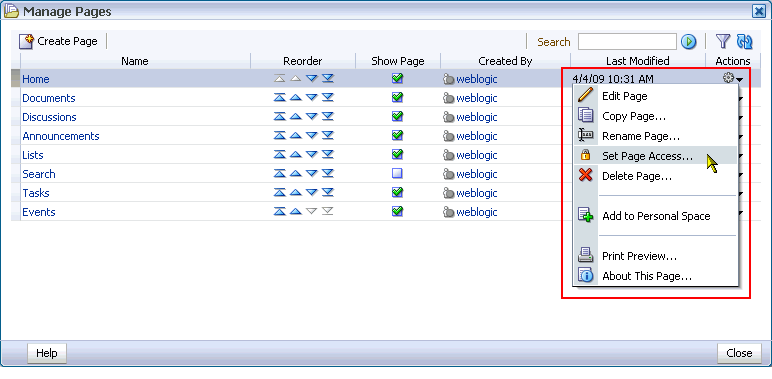Viewport: 772px width, 379px height.
Task: Click weblogic creator in Events row
Action: point(477,212)
